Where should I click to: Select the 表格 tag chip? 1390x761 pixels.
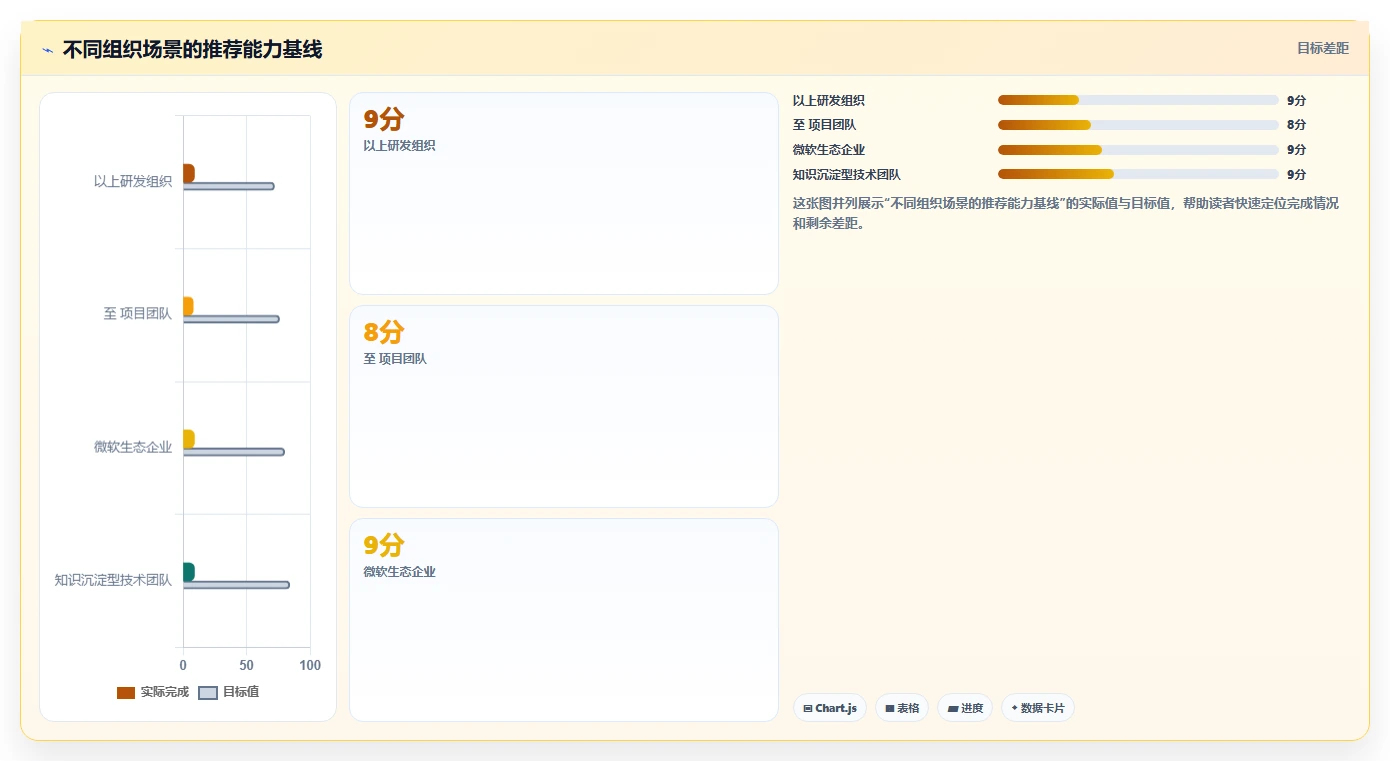tap(902, 708)
